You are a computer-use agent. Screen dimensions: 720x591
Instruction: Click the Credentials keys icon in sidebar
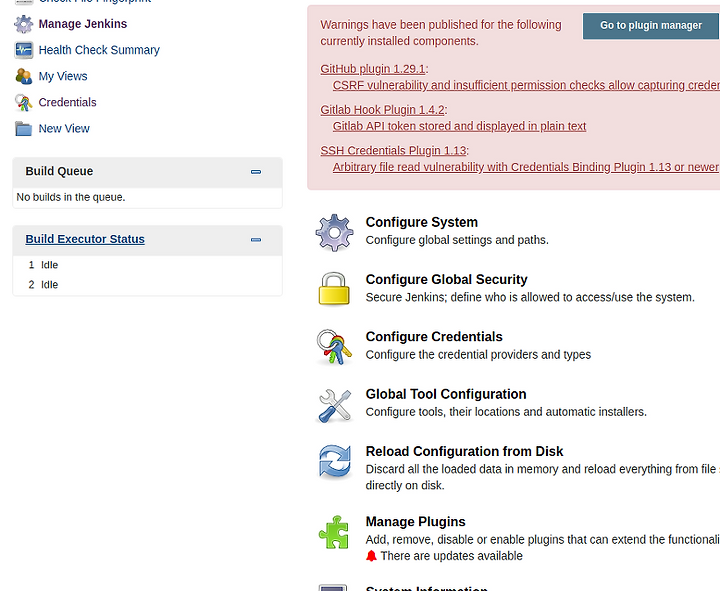pos(23,102)
